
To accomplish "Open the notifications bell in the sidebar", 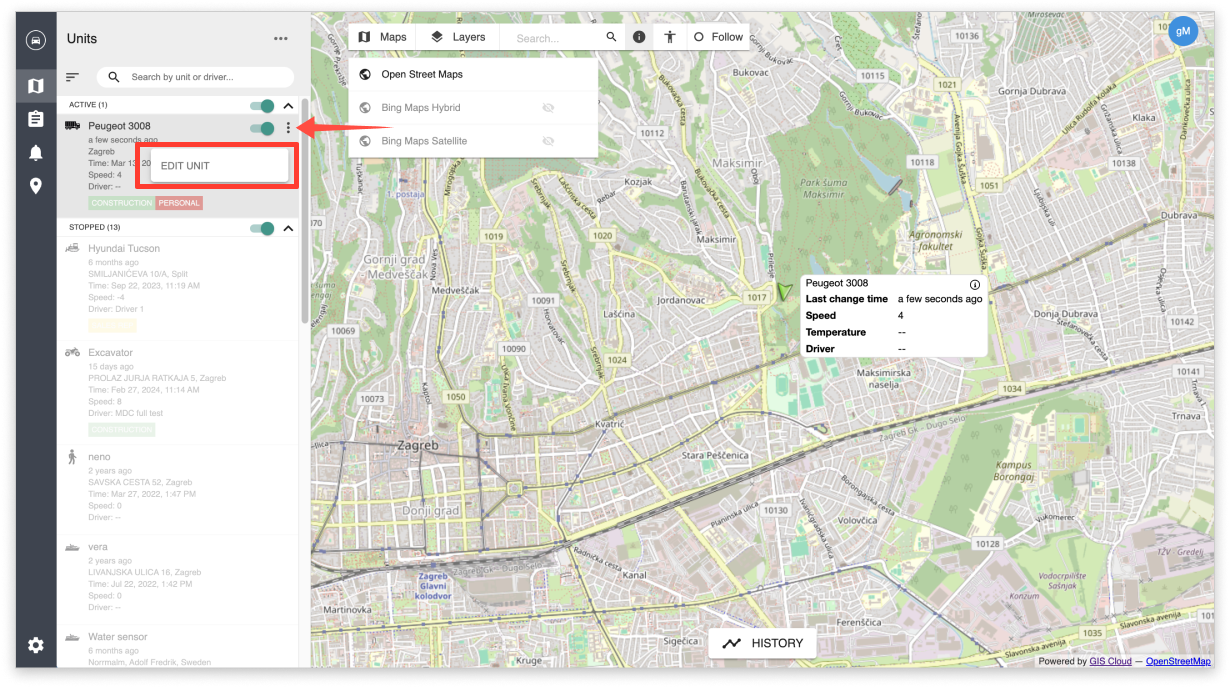I will coord(35,152).
